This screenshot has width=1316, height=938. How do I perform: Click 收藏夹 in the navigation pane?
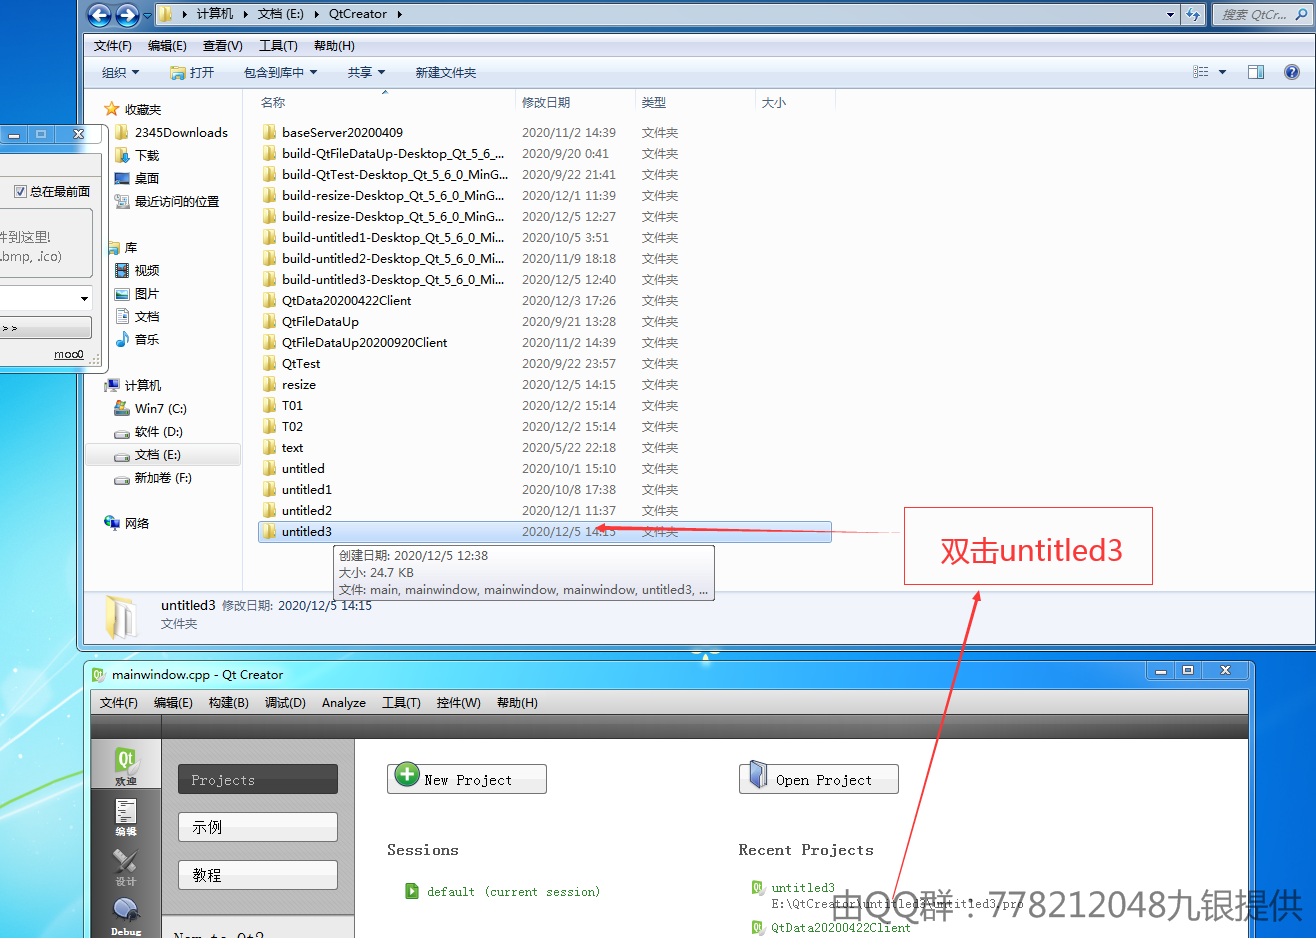143,109
